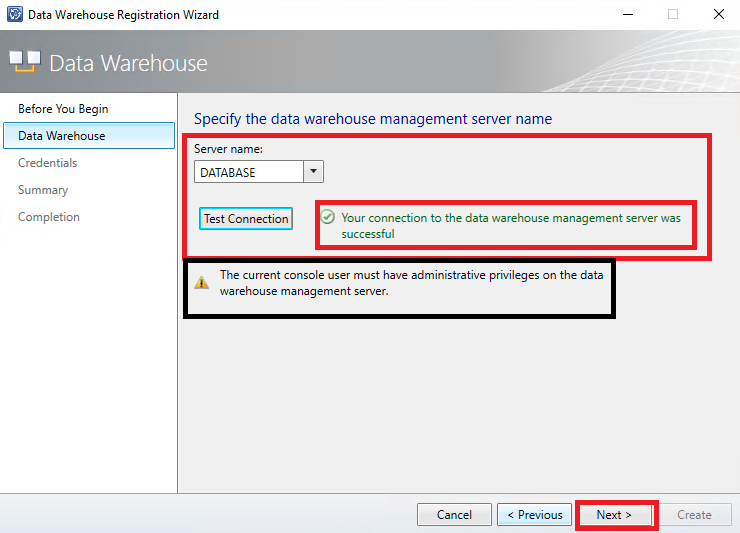This screenshot has width=740, height=533.
Task: Click the connection successful message text
Action: click(510, 225)
